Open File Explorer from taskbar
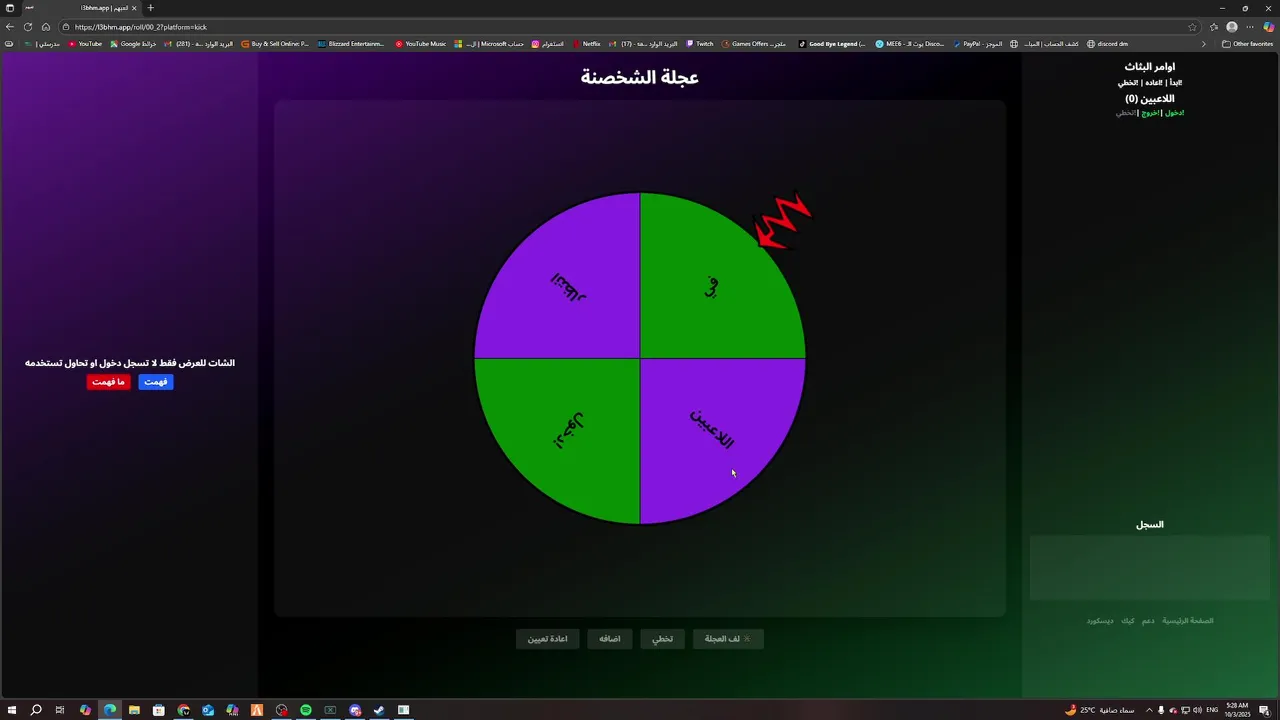The image size is (1280, 720). point(134,710)
